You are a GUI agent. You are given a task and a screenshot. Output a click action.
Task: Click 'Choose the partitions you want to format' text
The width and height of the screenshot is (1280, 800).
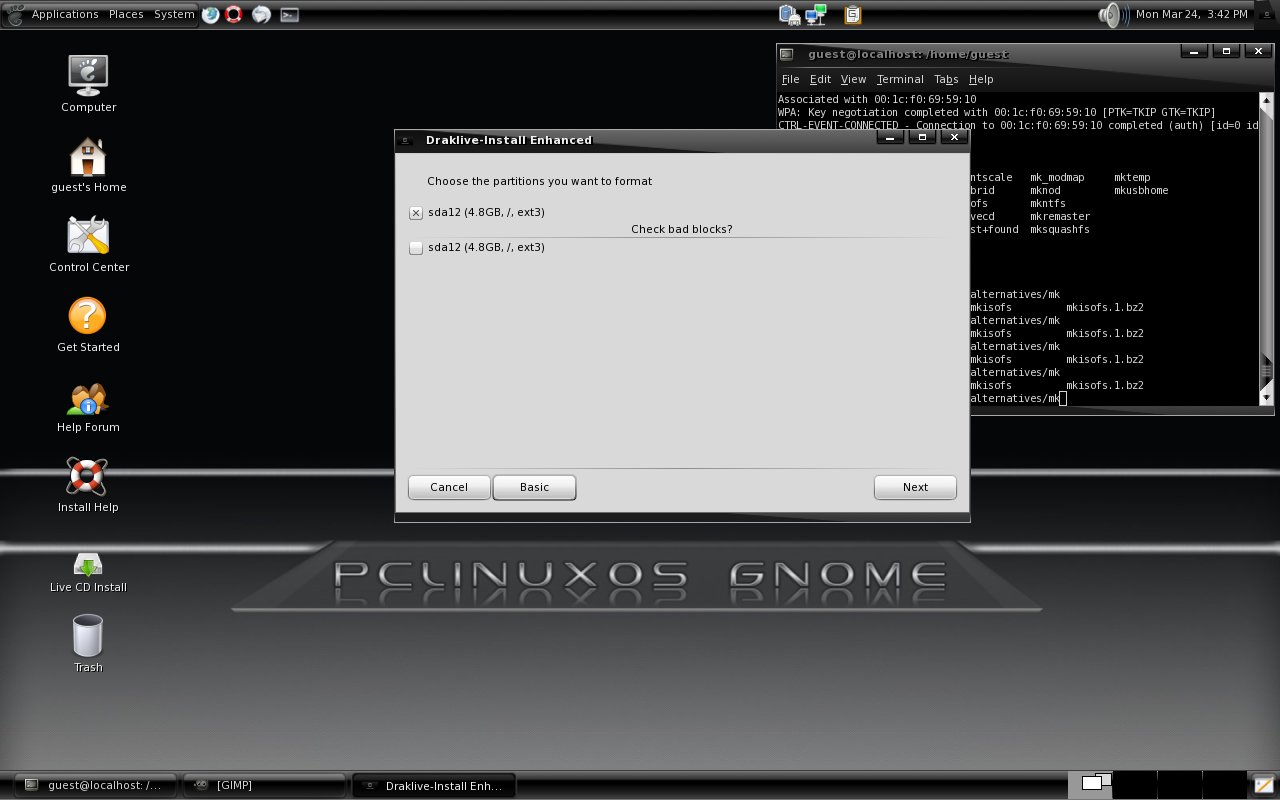coord(539,181)
